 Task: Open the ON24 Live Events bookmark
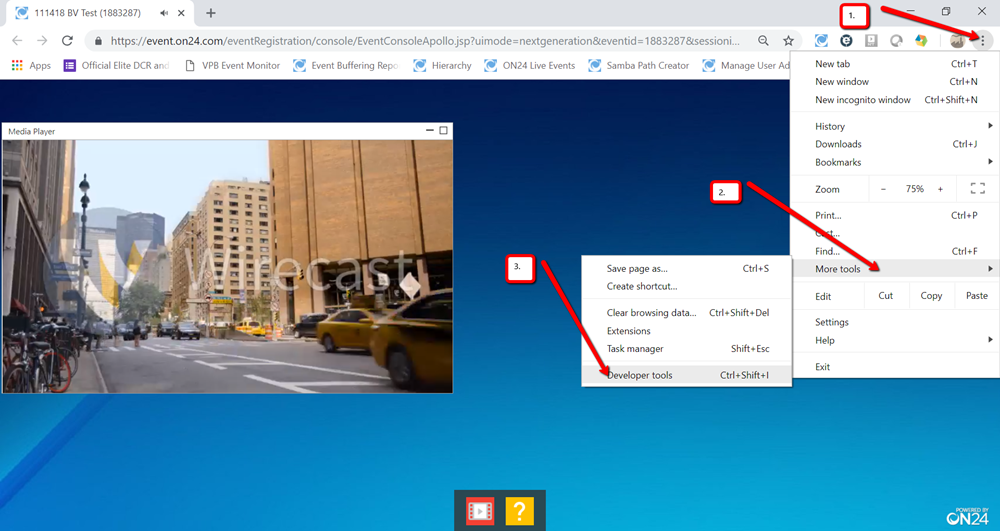[530, 65]
